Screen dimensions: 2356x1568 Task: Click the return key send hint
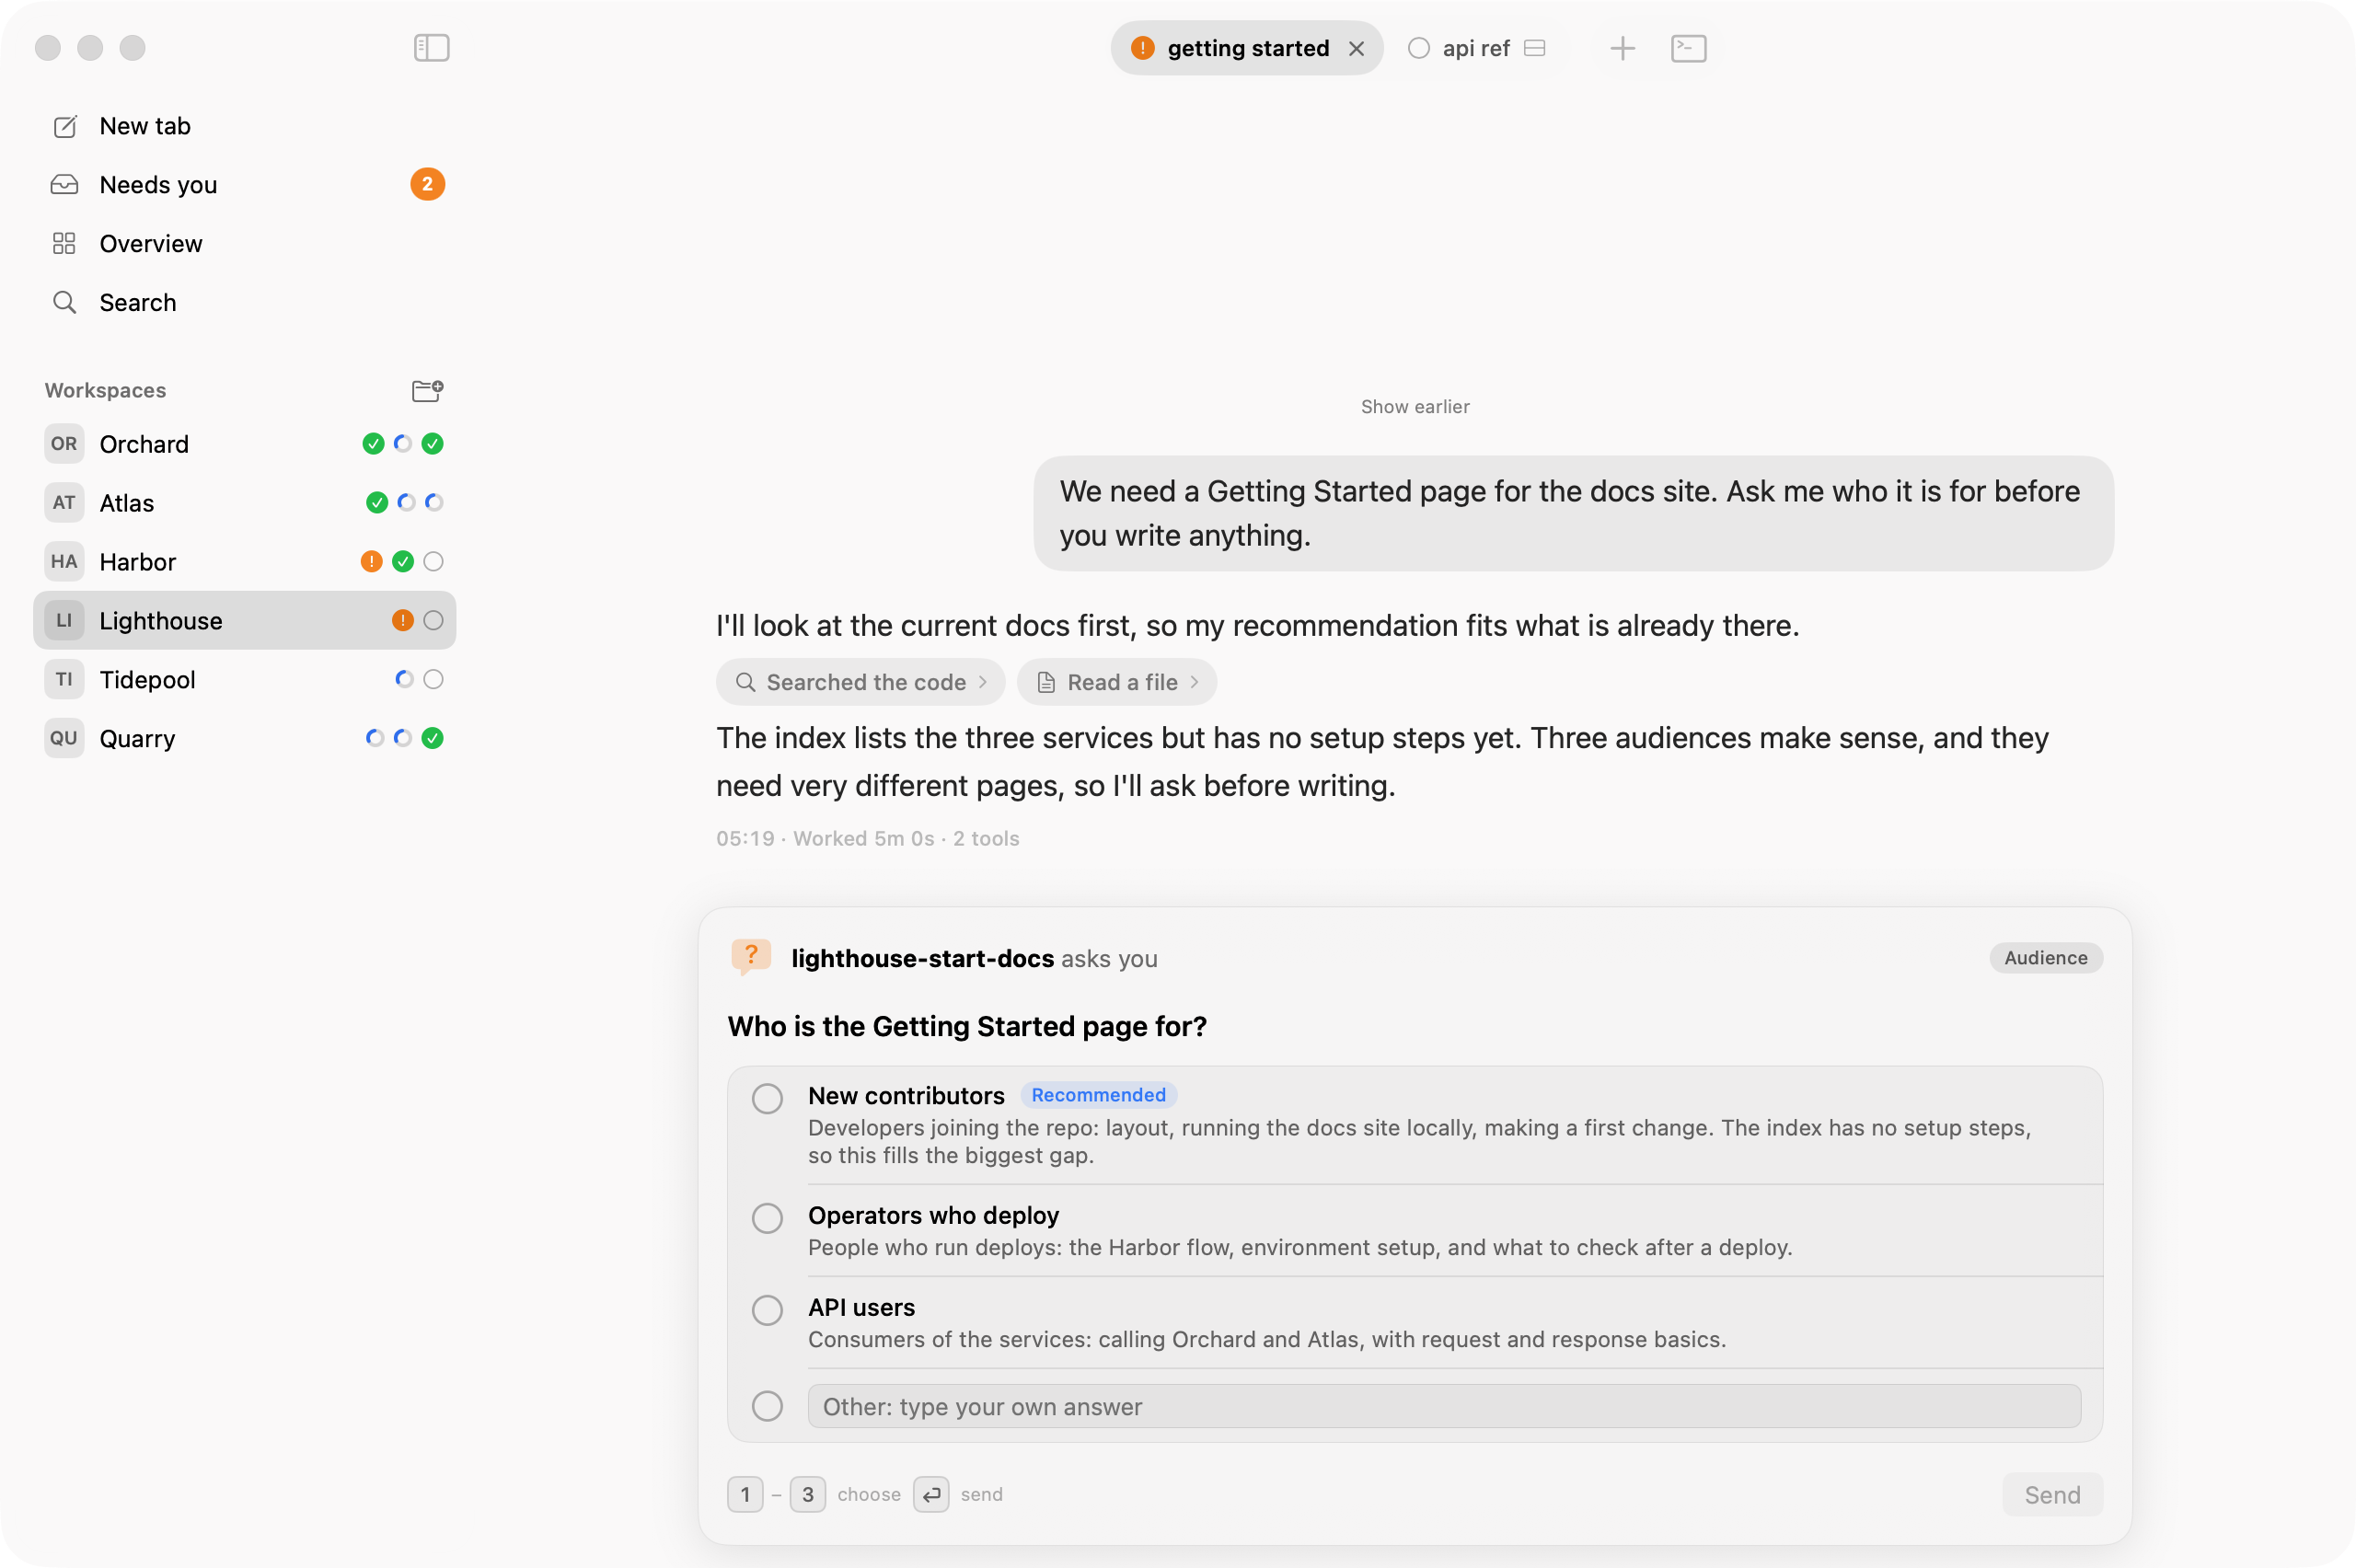pos(931,1495)
